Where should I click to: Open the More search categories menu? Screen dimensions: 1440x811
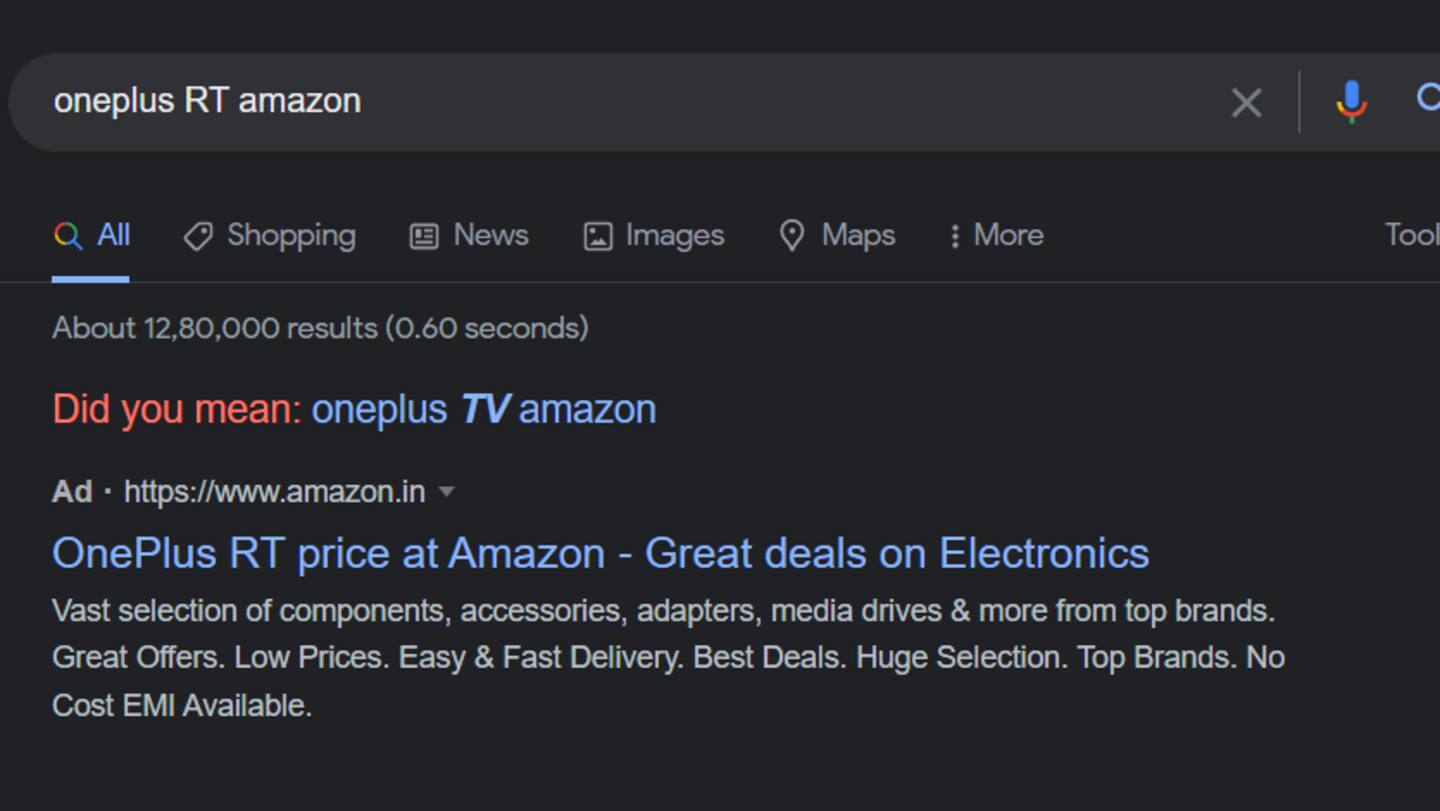click(x=997, y=236)
